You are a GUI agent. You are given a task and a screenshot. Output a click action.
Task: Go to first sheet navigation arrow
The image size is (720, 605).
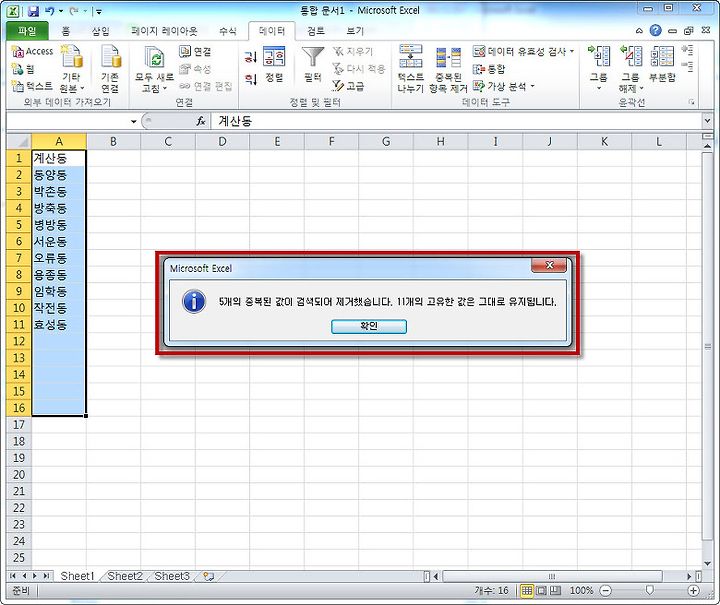point(12,576)
